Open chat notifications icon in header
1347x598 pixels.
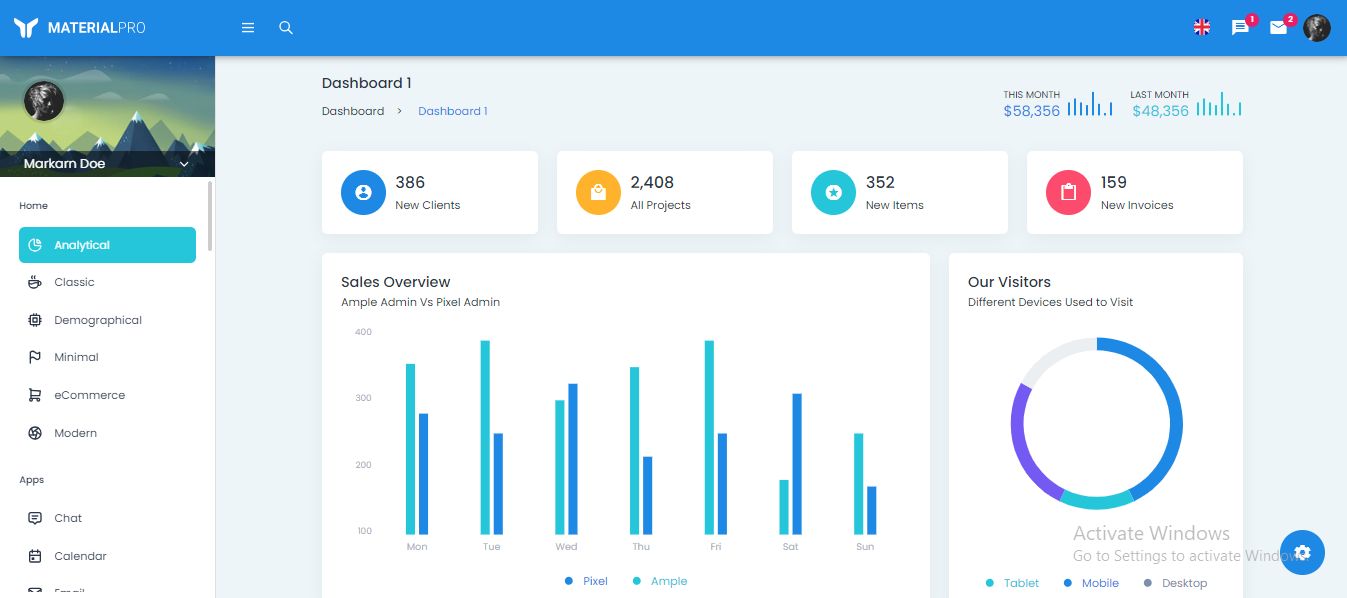coord(1240,28)
